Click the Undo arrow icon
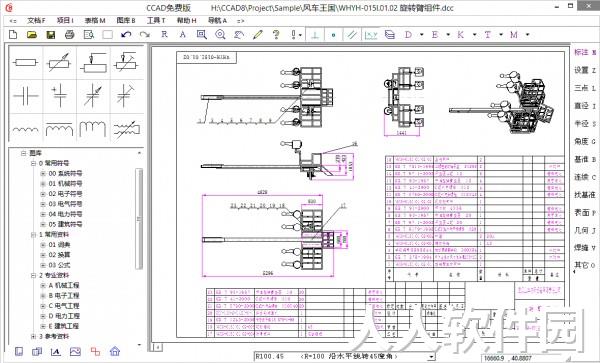 click(x=126, y=35)
